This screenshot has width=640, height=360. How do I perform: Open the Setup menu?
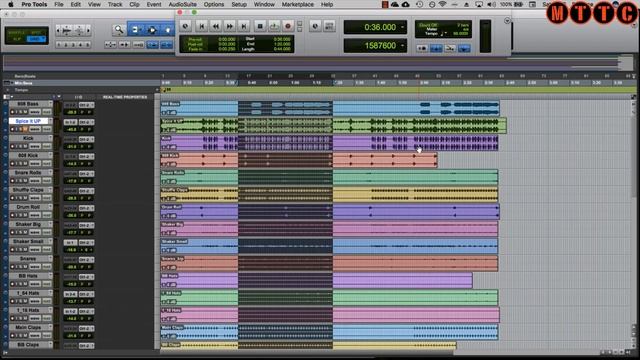point(239,4)
